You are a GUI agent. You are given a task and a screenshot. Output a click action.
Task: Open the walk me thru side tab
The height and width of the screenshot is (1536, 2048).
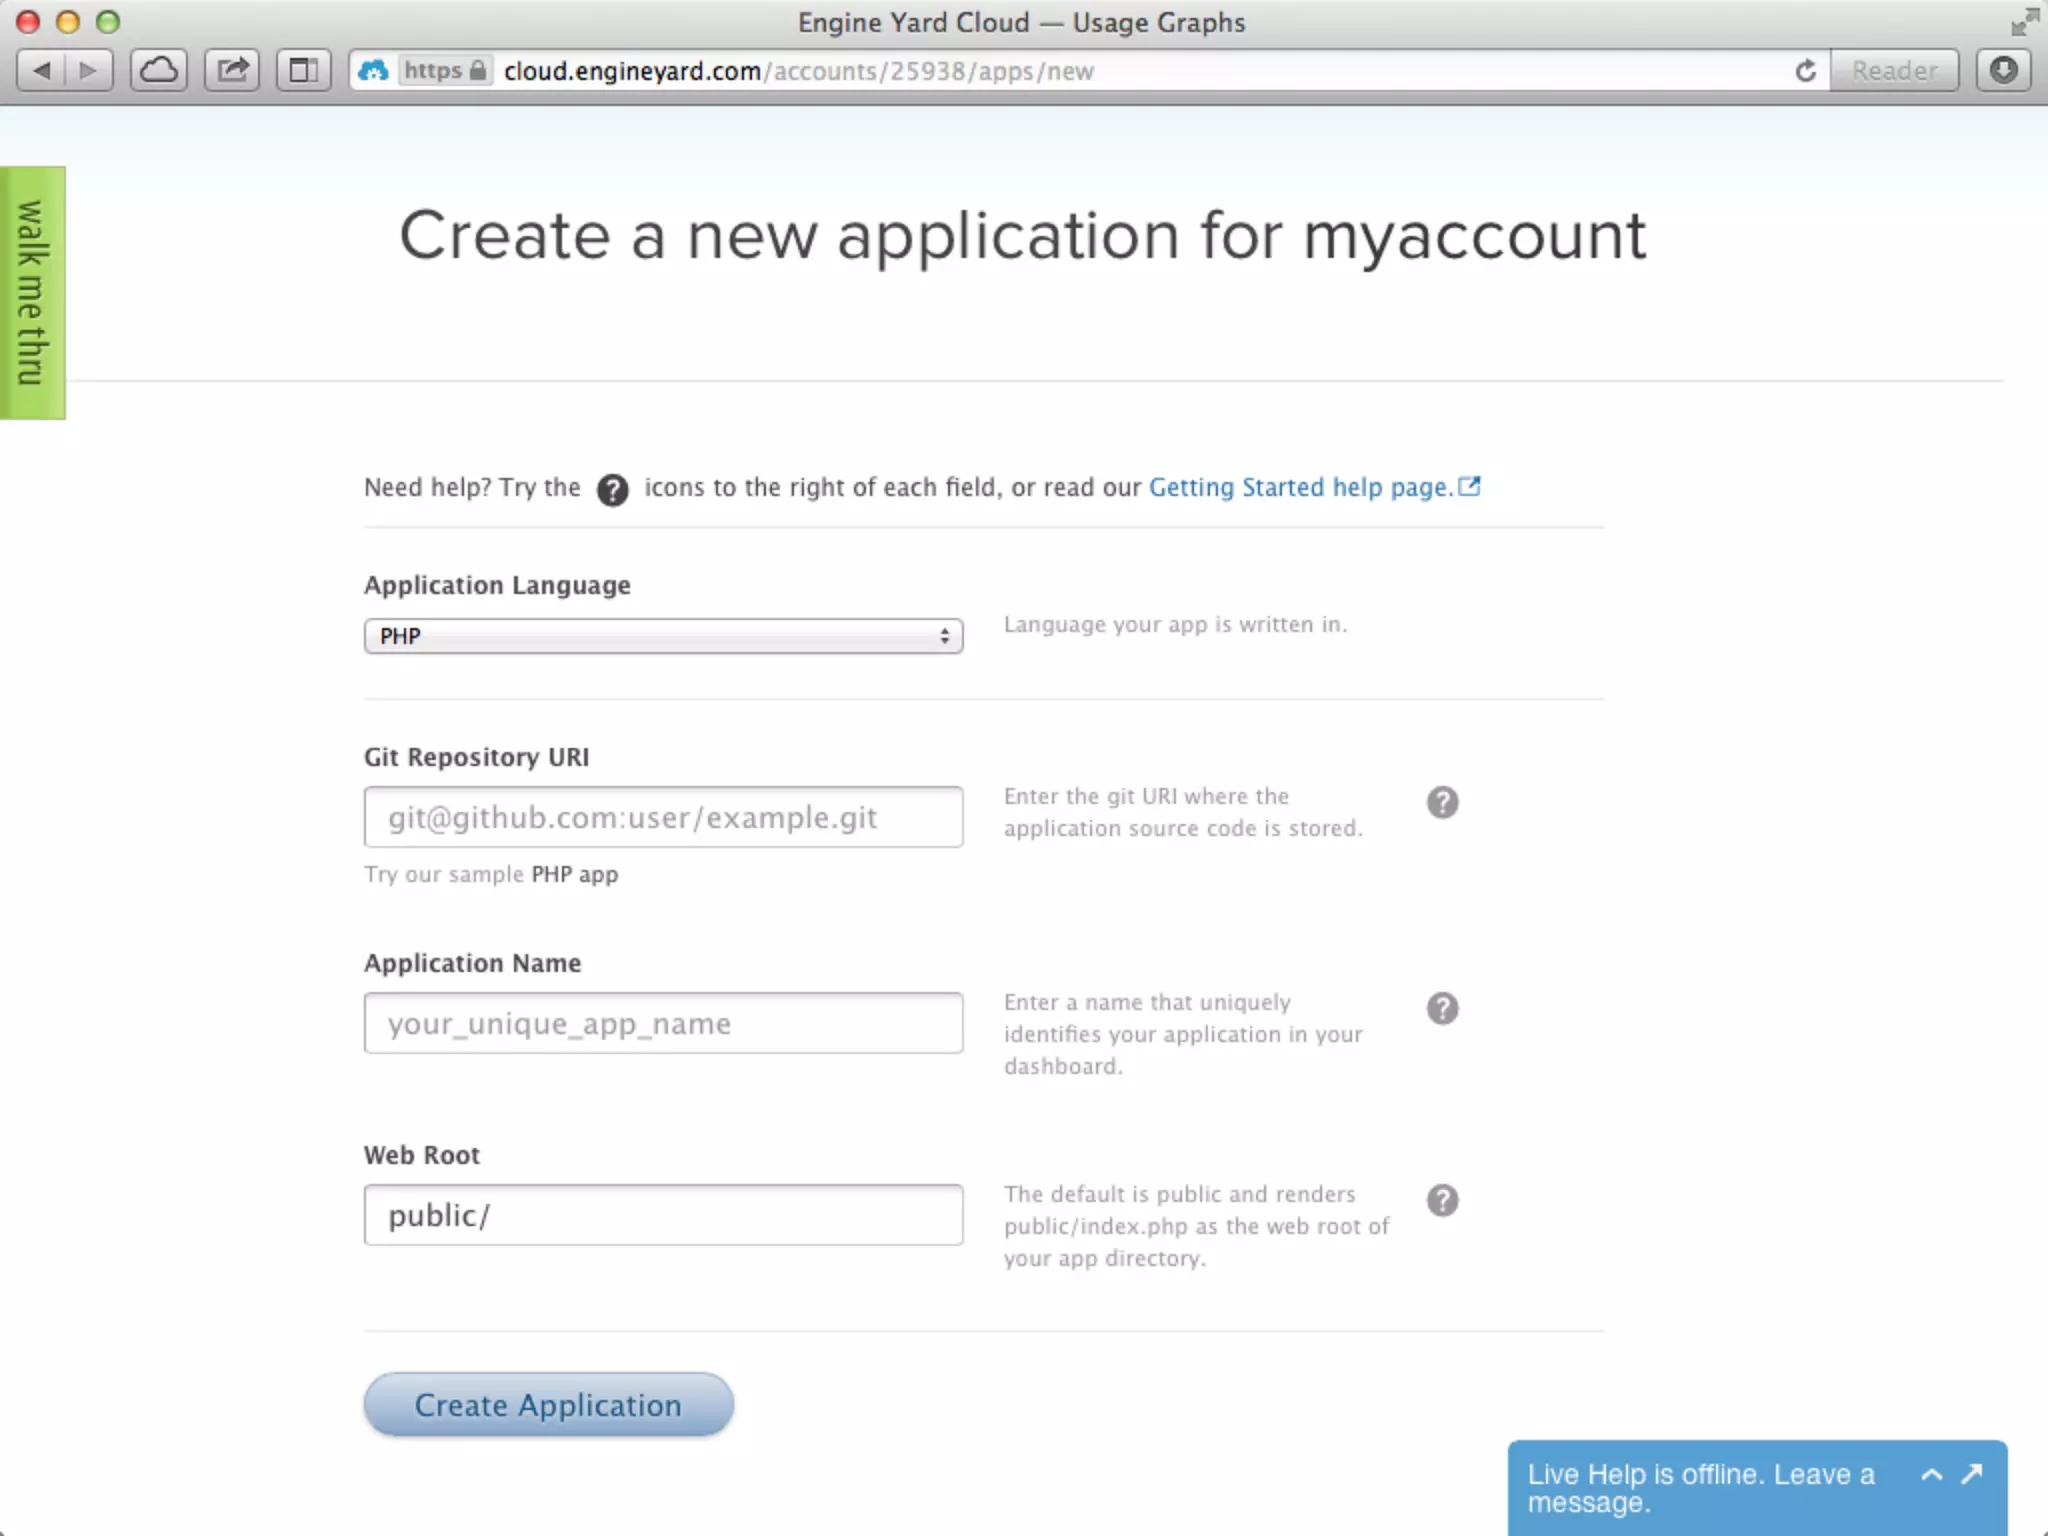[x=32, y=293]
